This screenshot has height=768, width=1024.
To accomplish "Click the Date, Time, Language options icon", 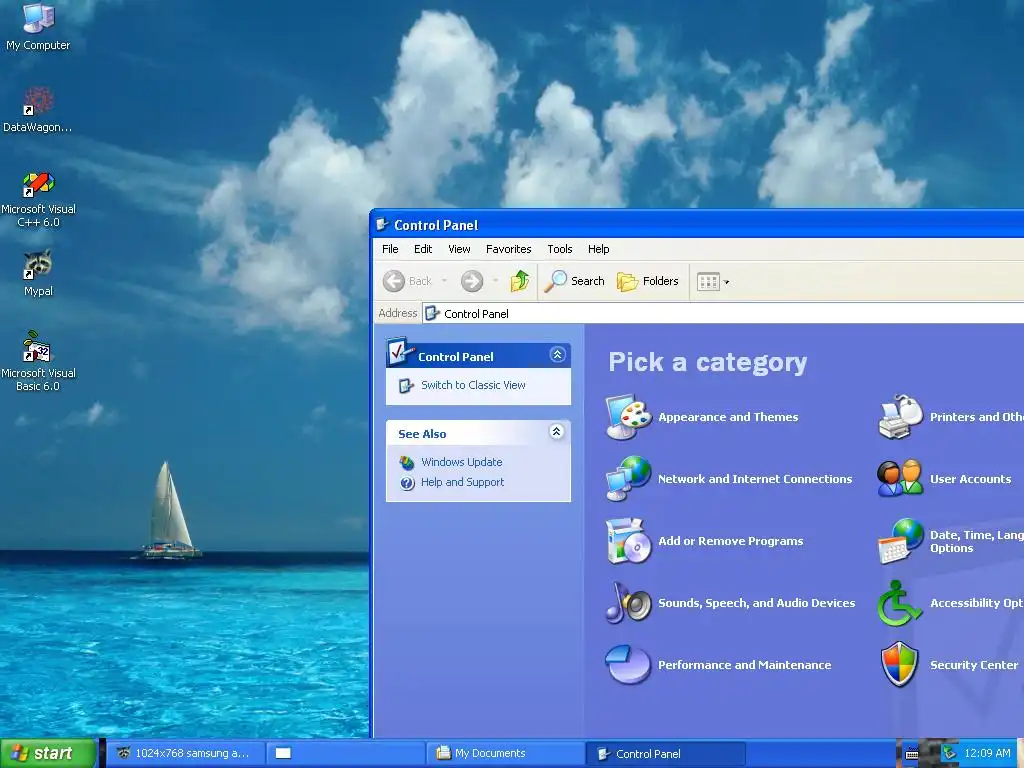I will tap(901, 541).
